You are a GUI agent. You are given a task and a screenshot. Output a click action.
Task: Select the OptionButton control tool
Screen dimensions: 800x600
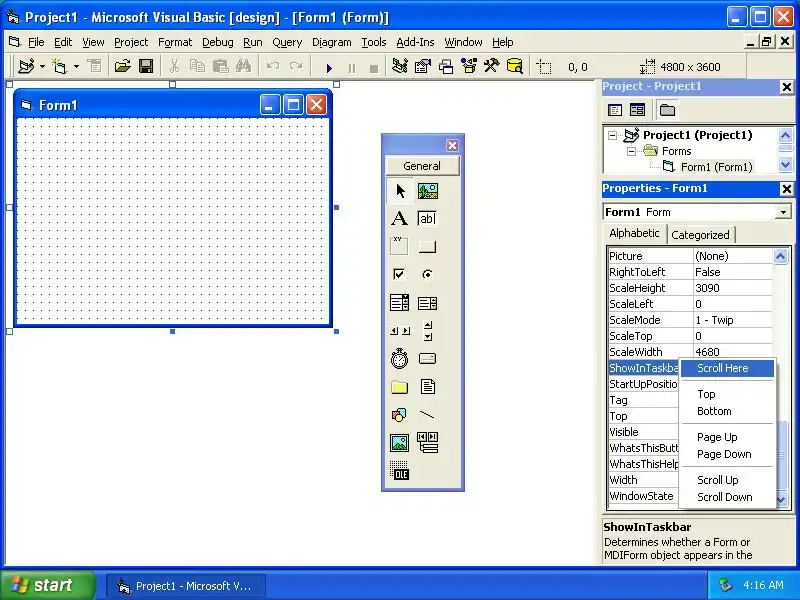tap(428, 274)
